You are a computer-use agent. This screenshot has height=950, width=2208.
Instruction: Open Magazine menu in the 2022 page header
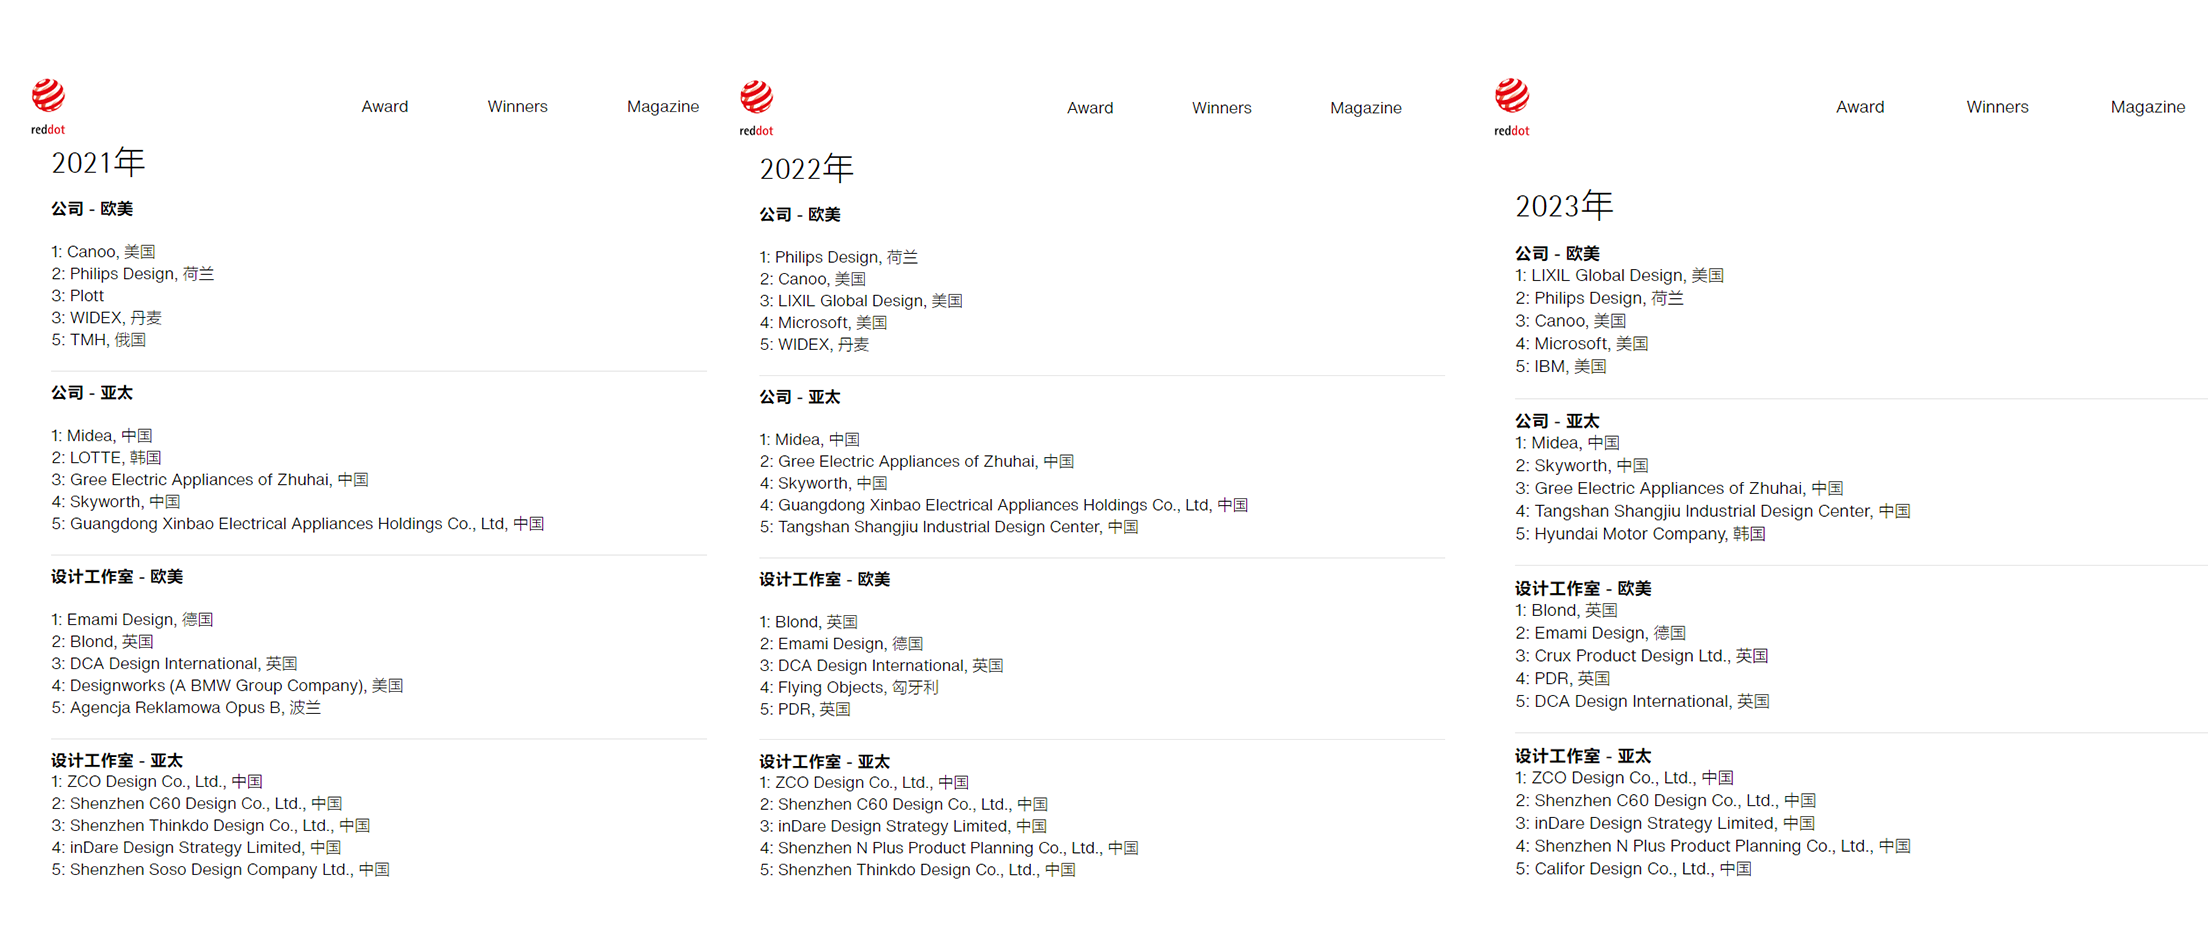click(x=1365, y=107)
